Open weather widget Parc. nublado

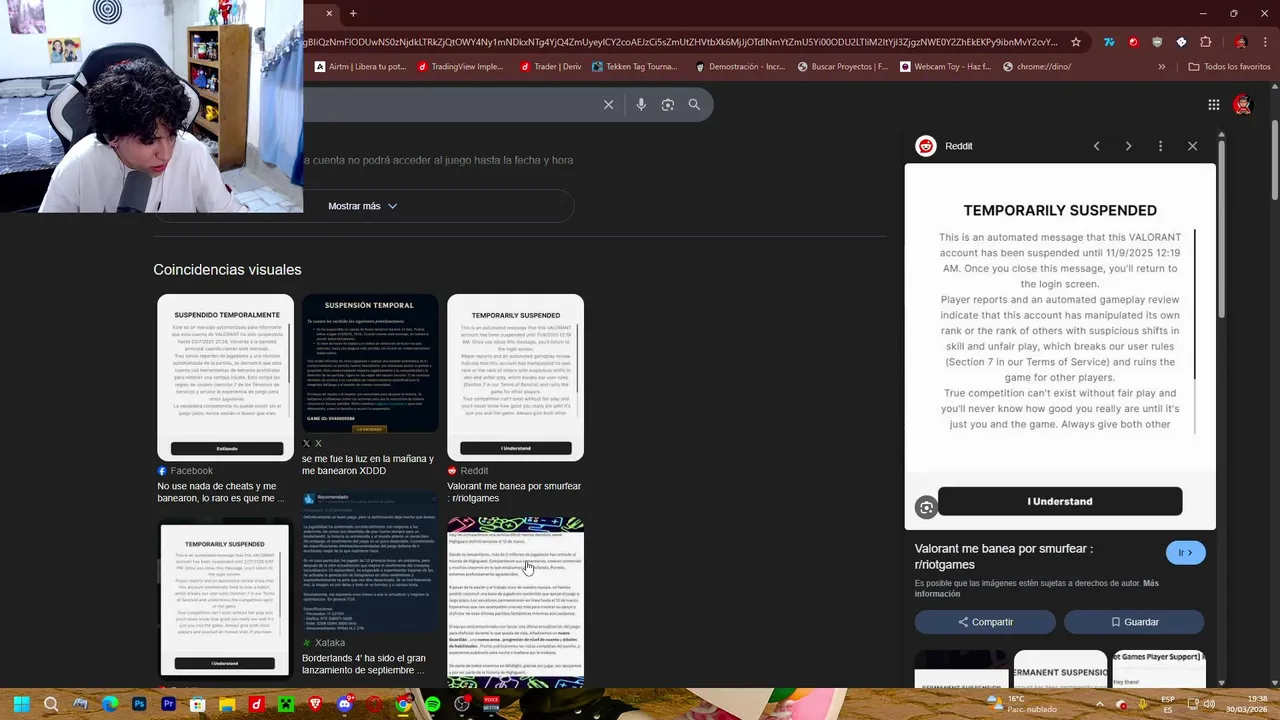tap(1022, 704)
